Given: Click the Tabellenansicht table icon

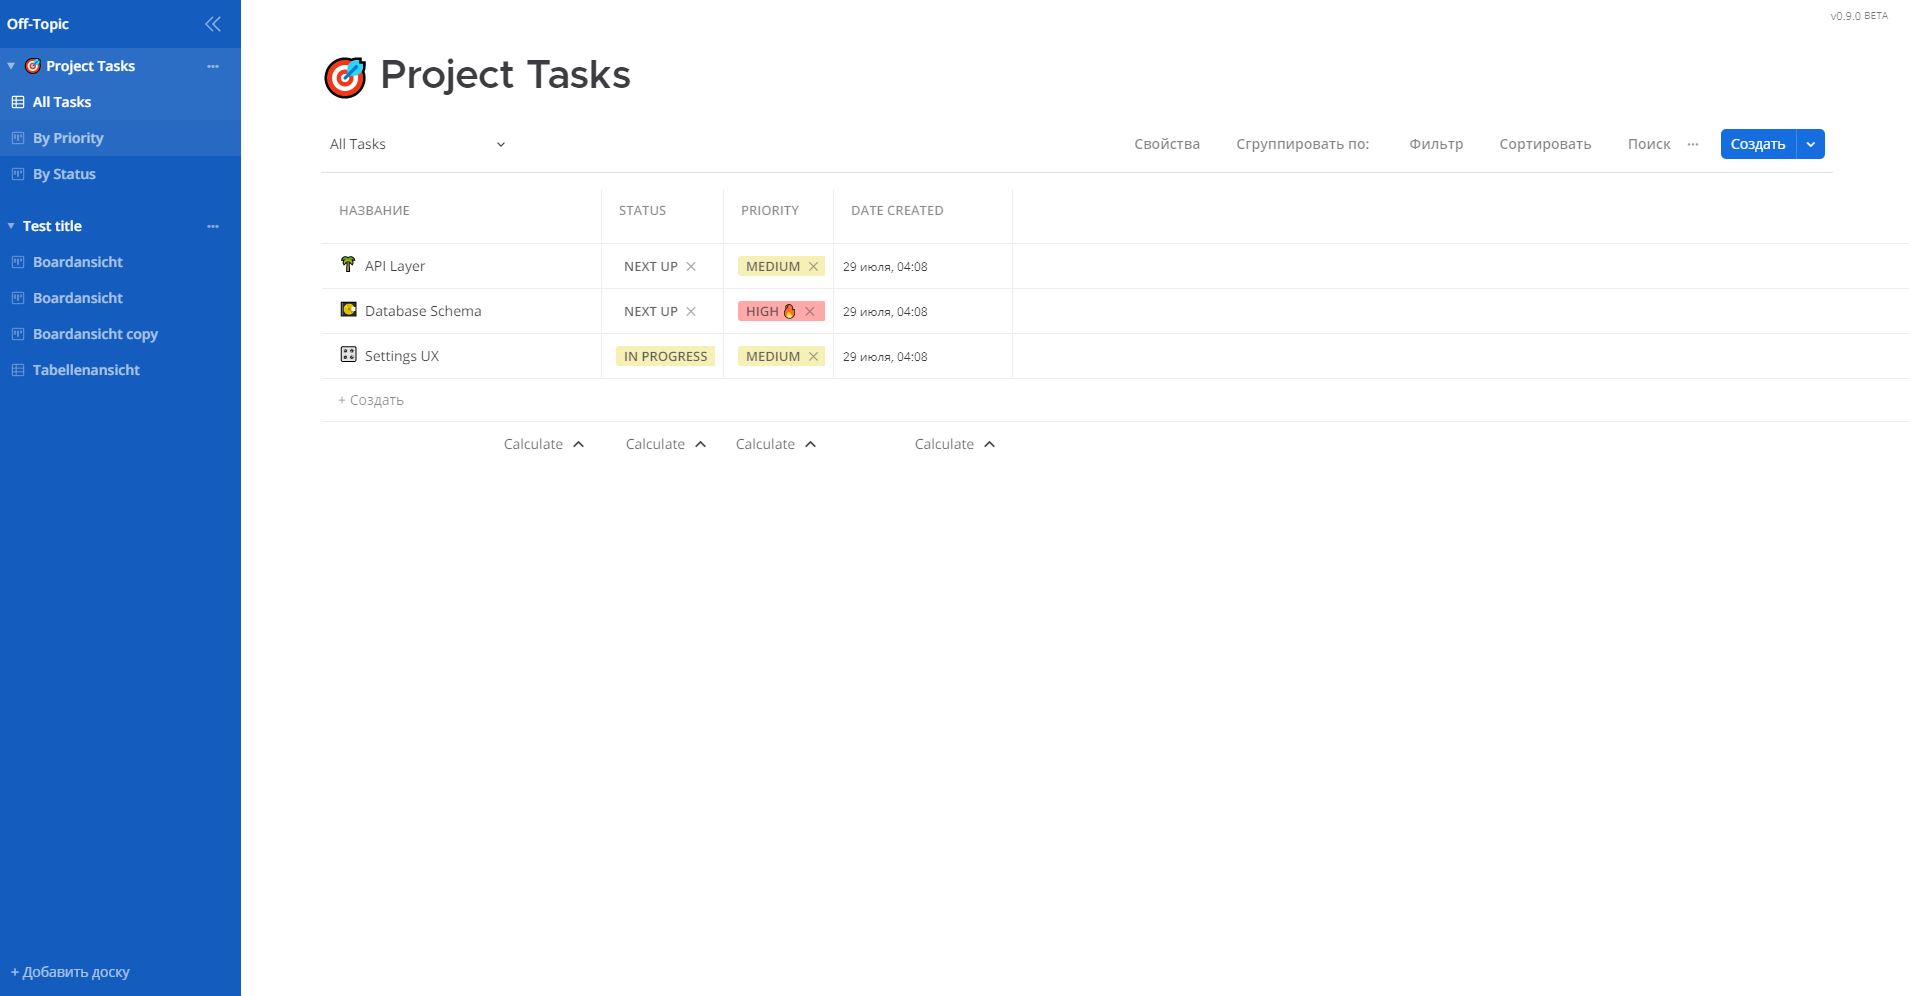Looking at the screenshot, I should 16,370.
